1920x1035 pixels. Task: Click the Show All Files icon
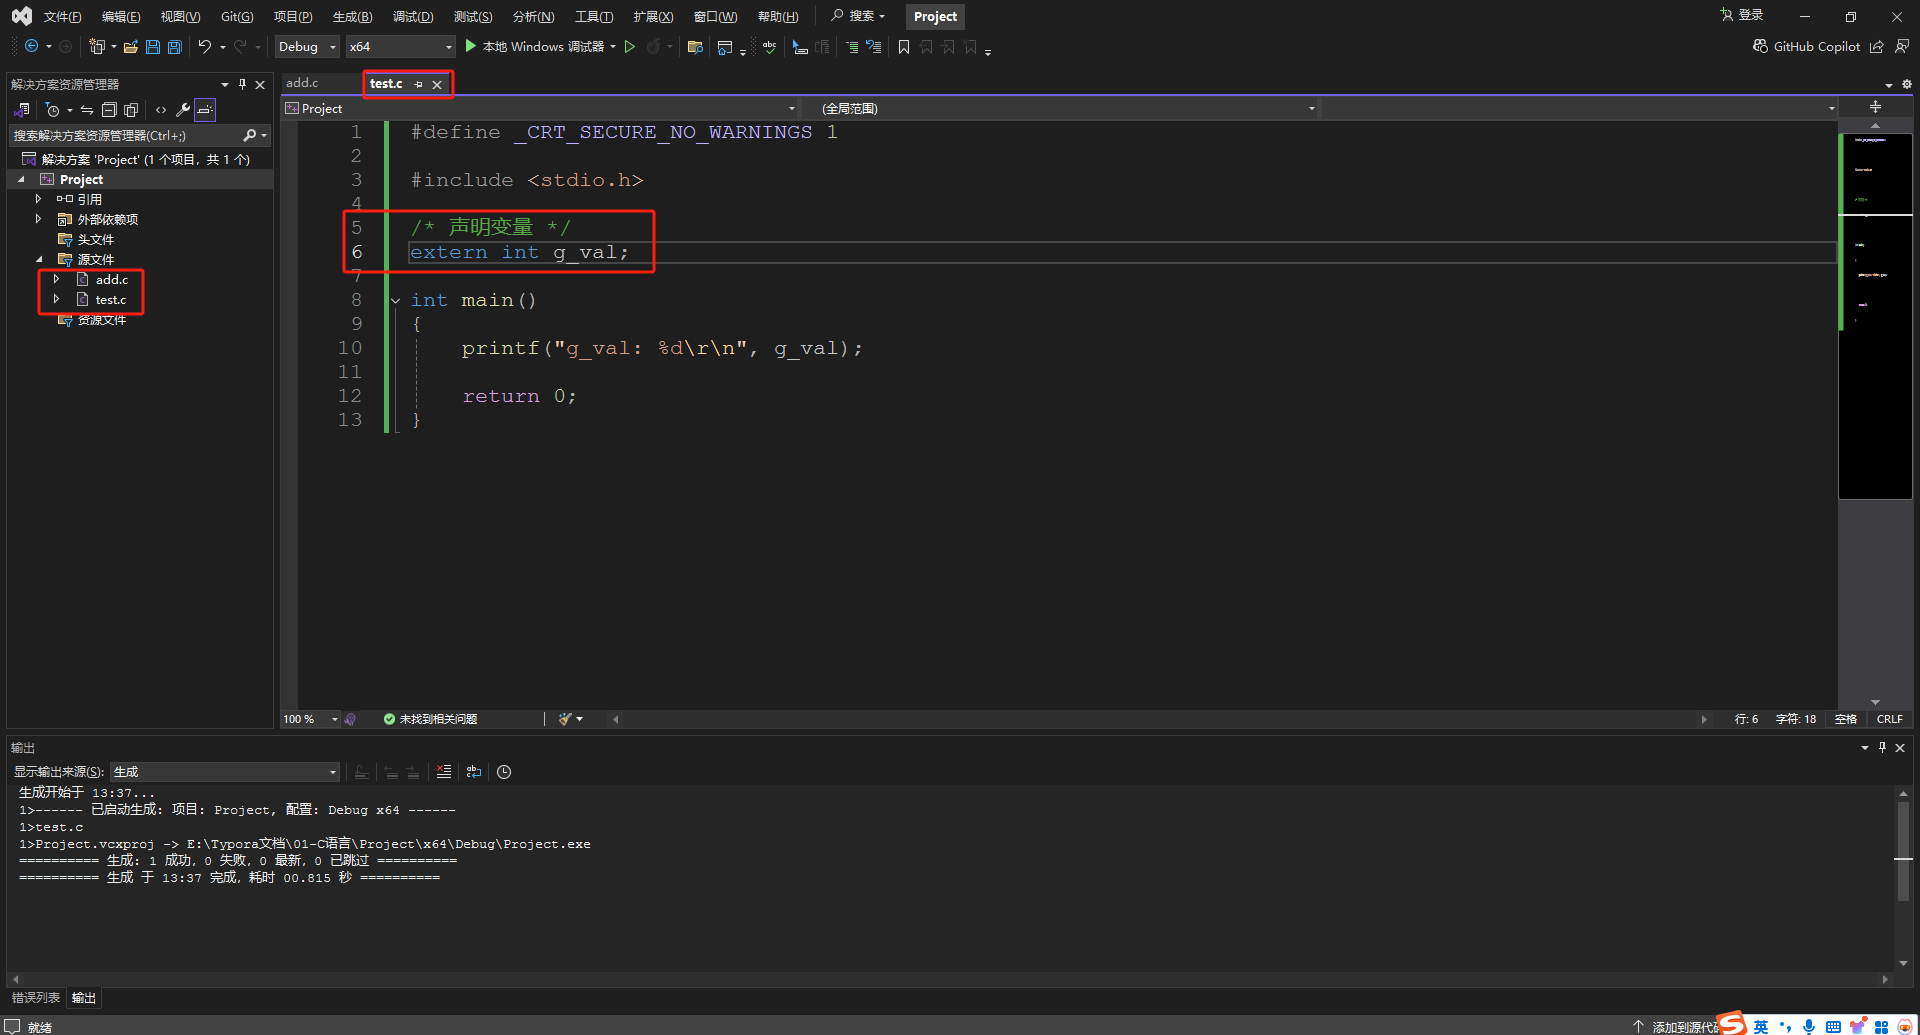click(131, 110)
